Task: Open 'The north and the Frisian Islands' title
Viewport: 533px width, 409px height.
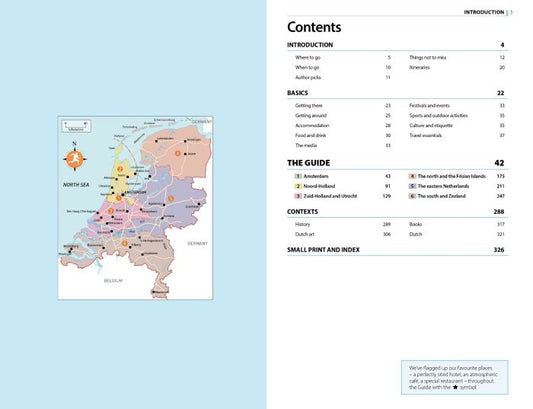Action: (452, 176)
